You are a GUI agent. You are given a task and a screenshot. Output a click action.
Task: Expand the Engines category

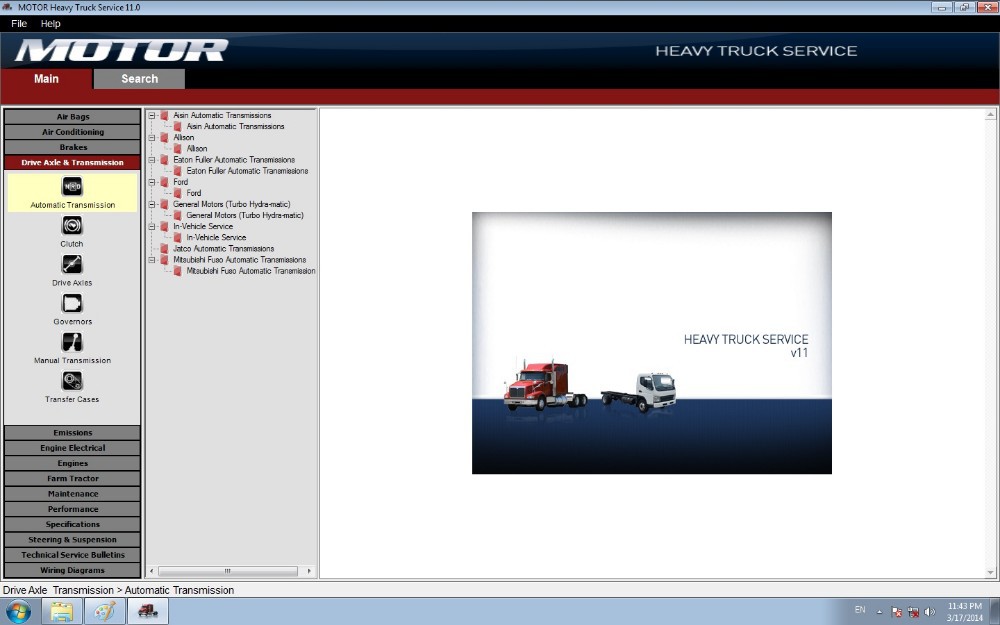point(73,463)
